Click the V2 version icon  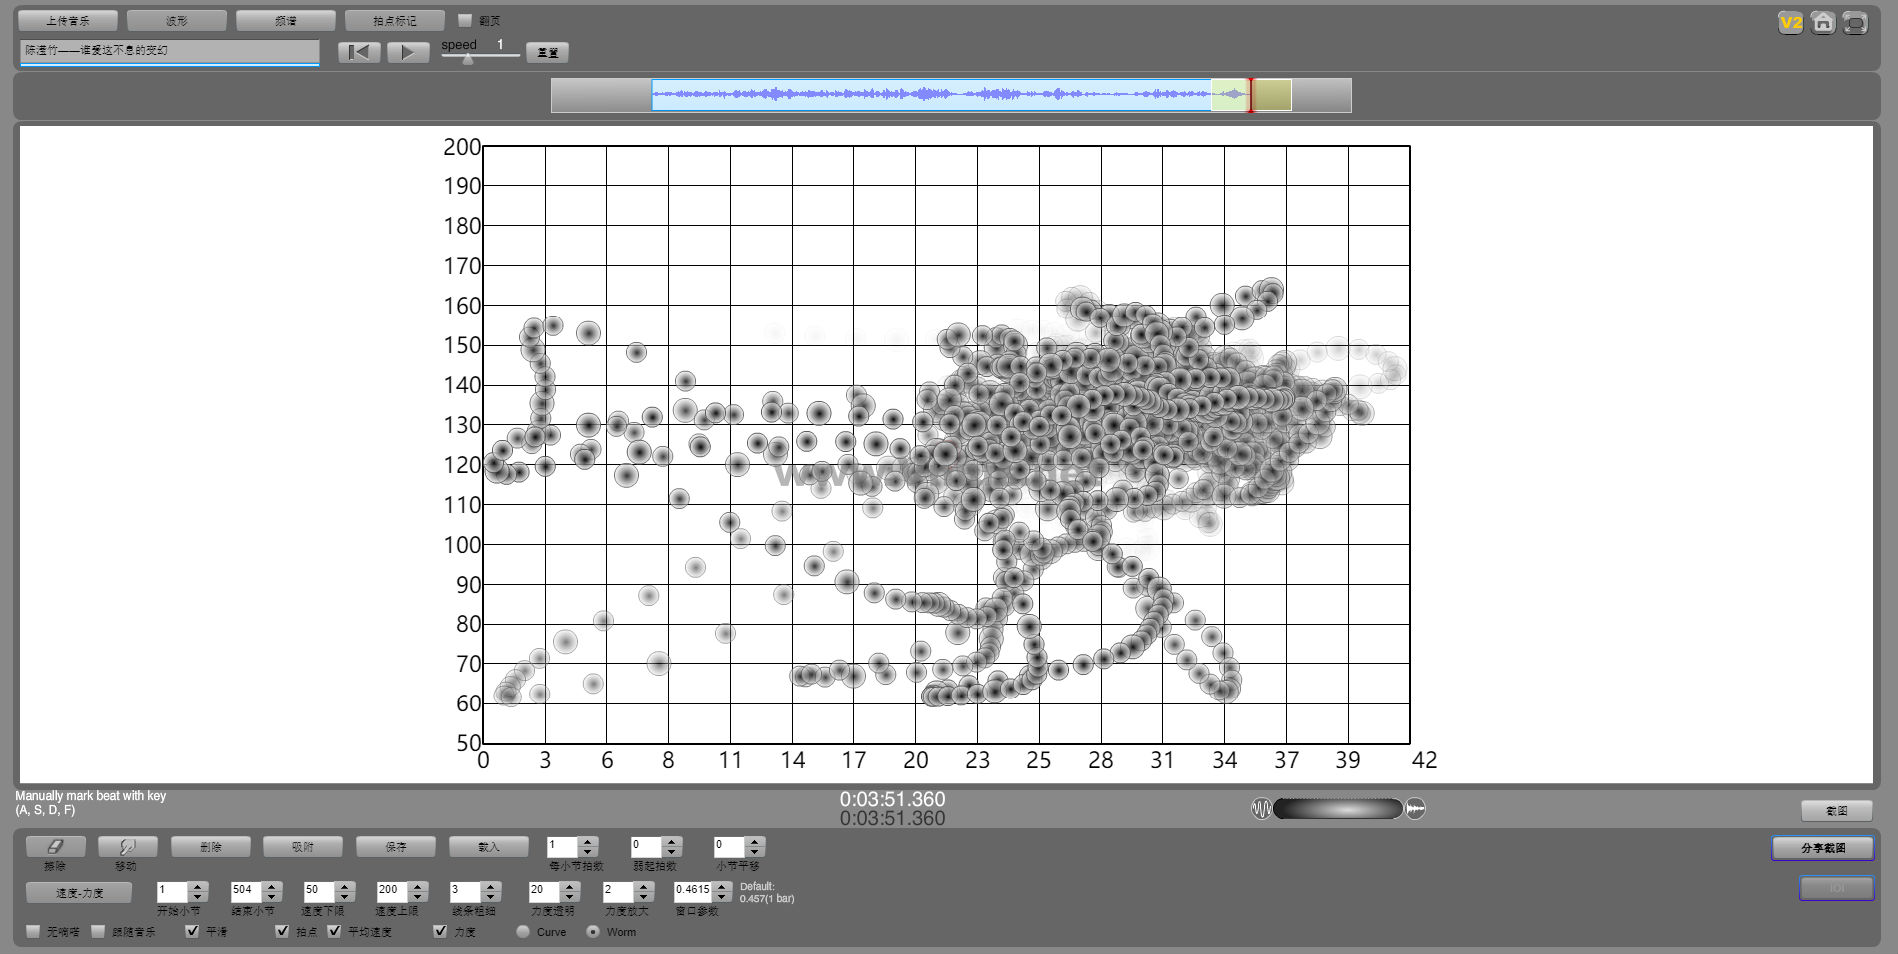pyautogui.click(x=1790, y=22)
